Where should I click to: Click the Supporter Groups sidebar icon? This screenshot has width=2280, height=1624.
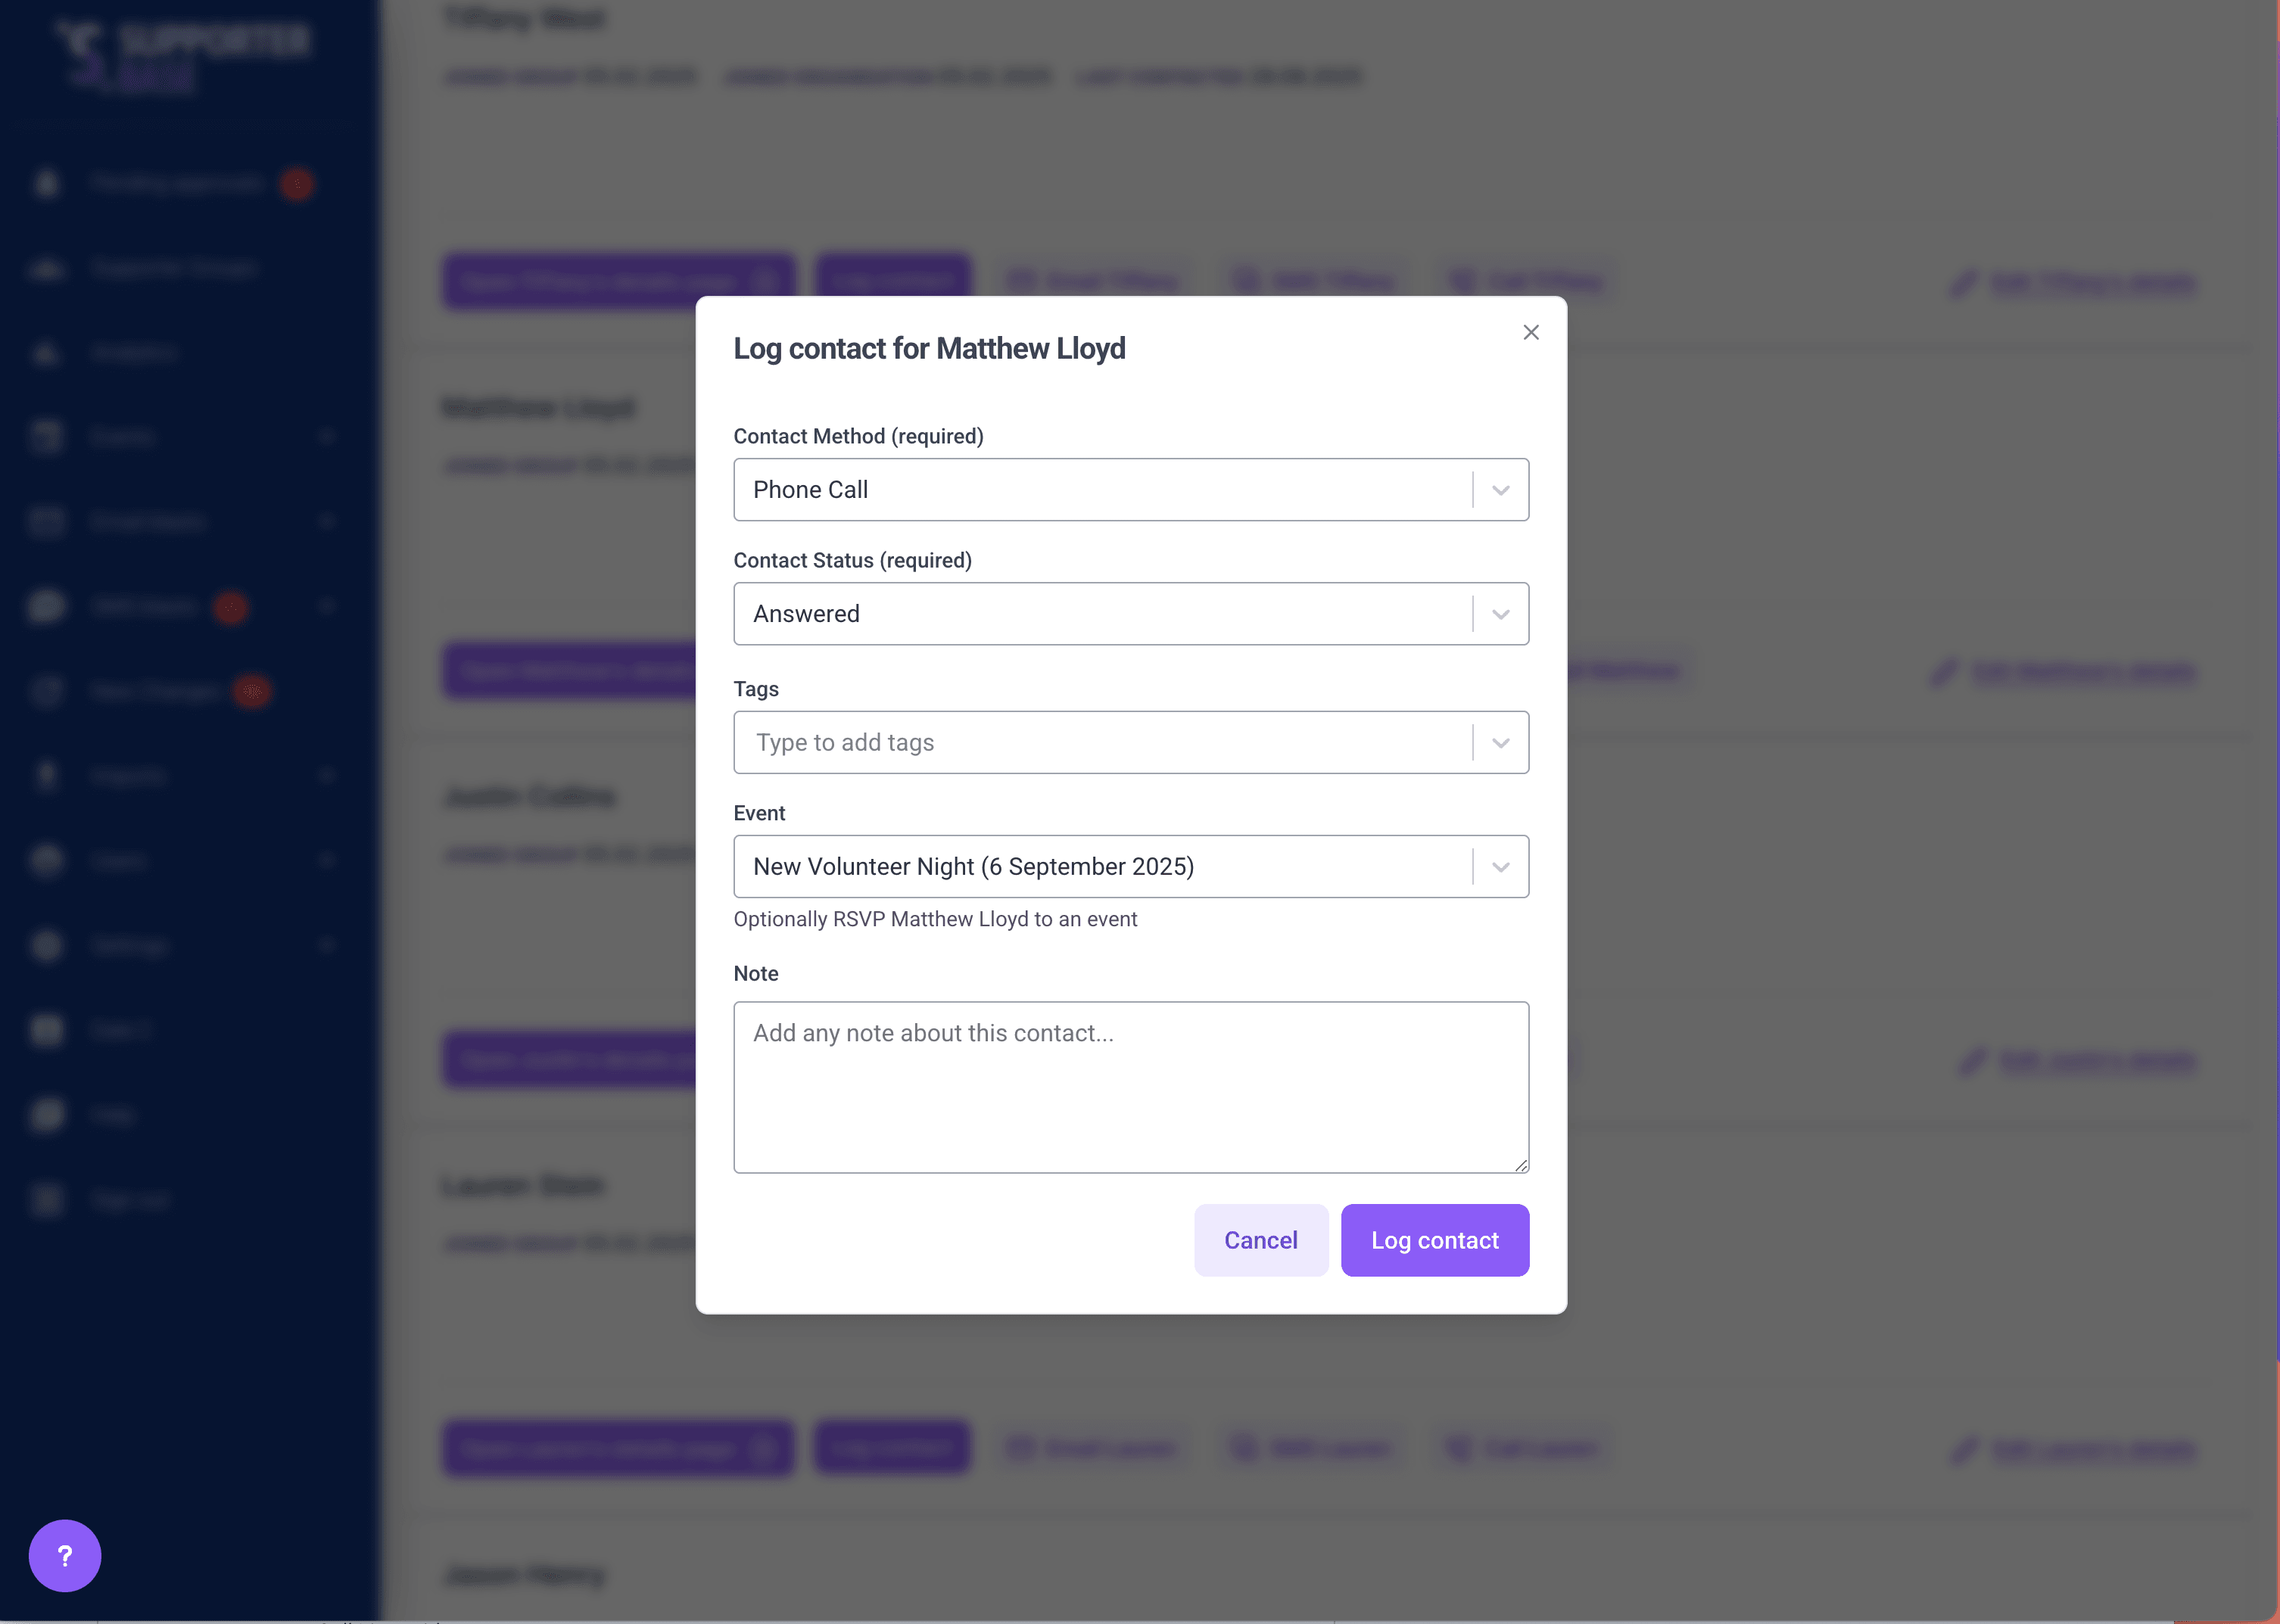[47, 268]
